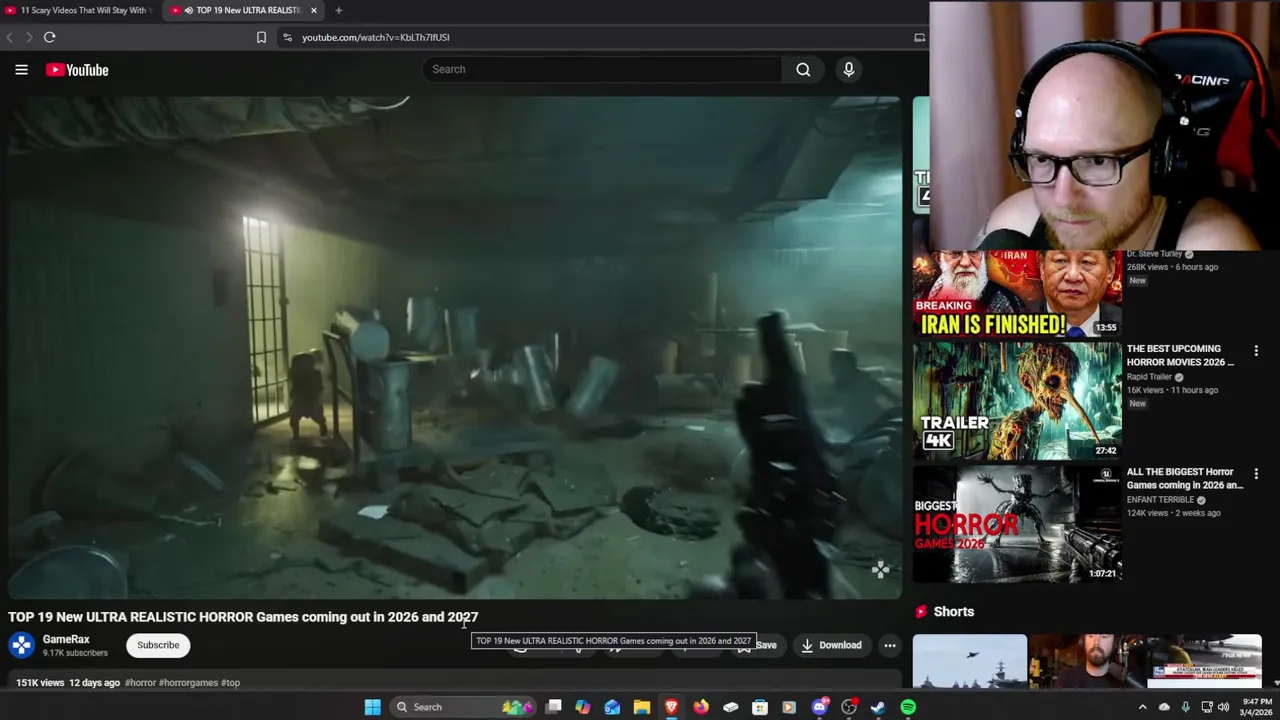Select the 'TOP 19 New ULTRA REALISTIC' tab
Viewport: 1280px width, 720px height.
click(248, 10)
